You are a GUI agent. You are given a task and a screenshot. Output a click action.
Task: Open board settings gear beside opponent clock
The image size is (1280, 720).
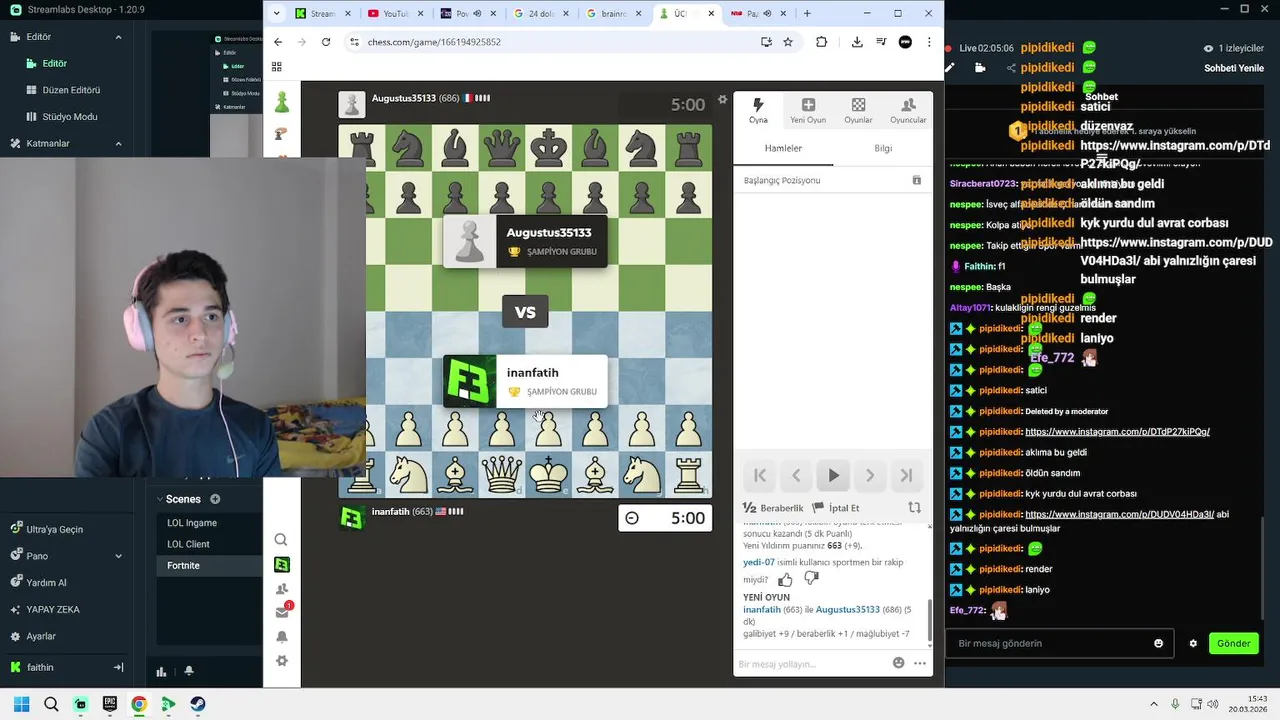(722, 100)
